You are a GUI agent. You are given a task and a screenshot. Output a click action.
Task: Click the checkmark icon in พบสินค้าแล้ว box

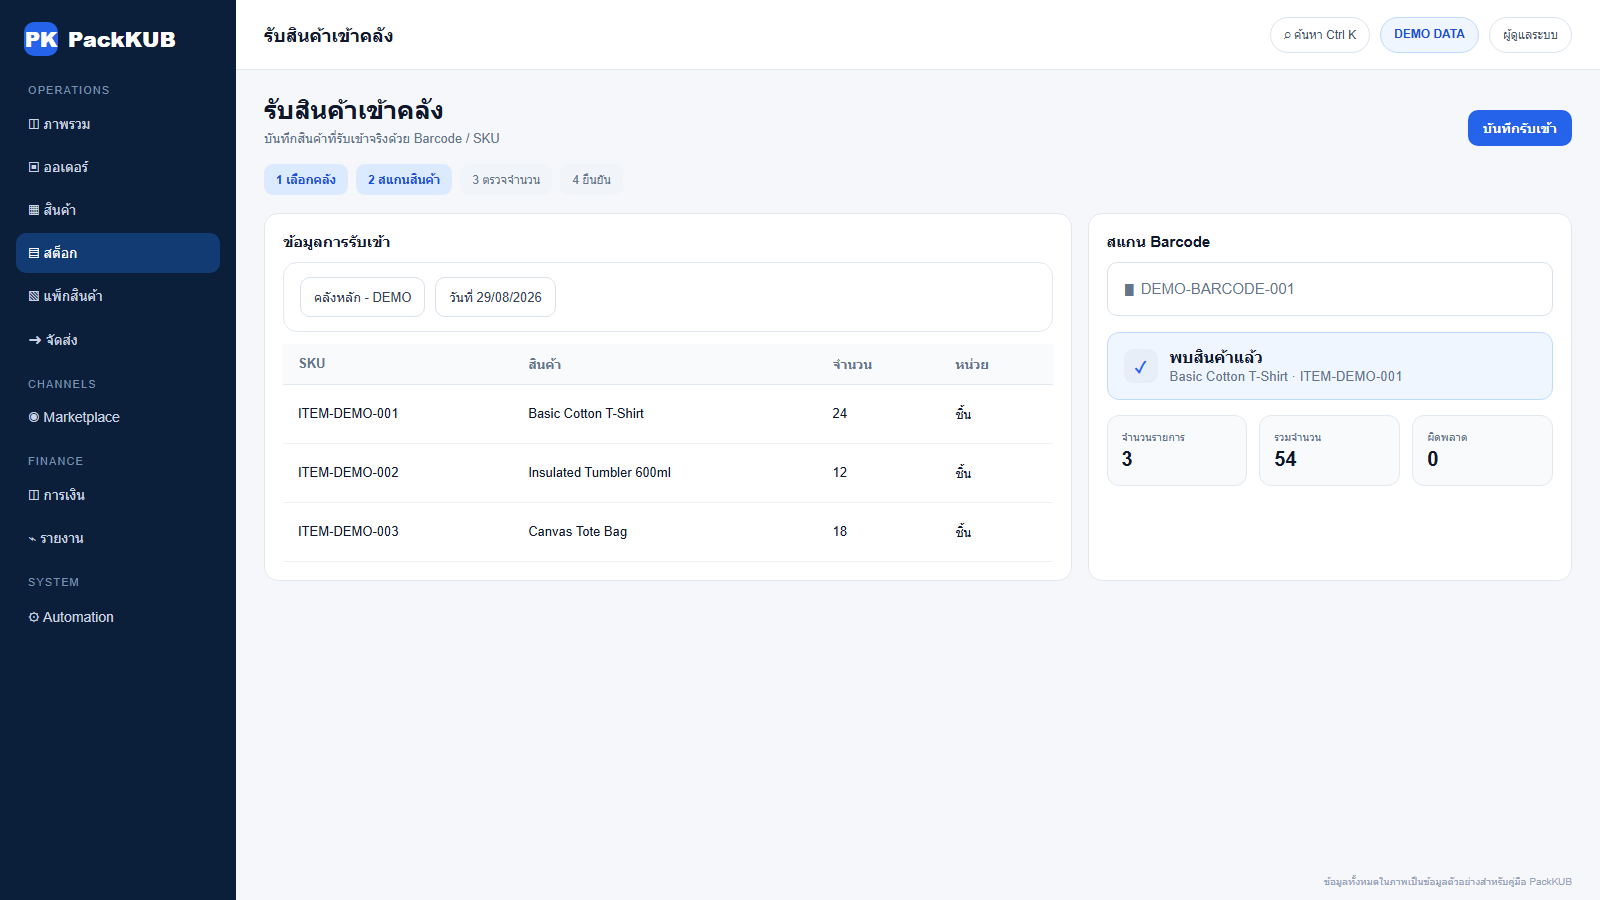coord(1141,366)
